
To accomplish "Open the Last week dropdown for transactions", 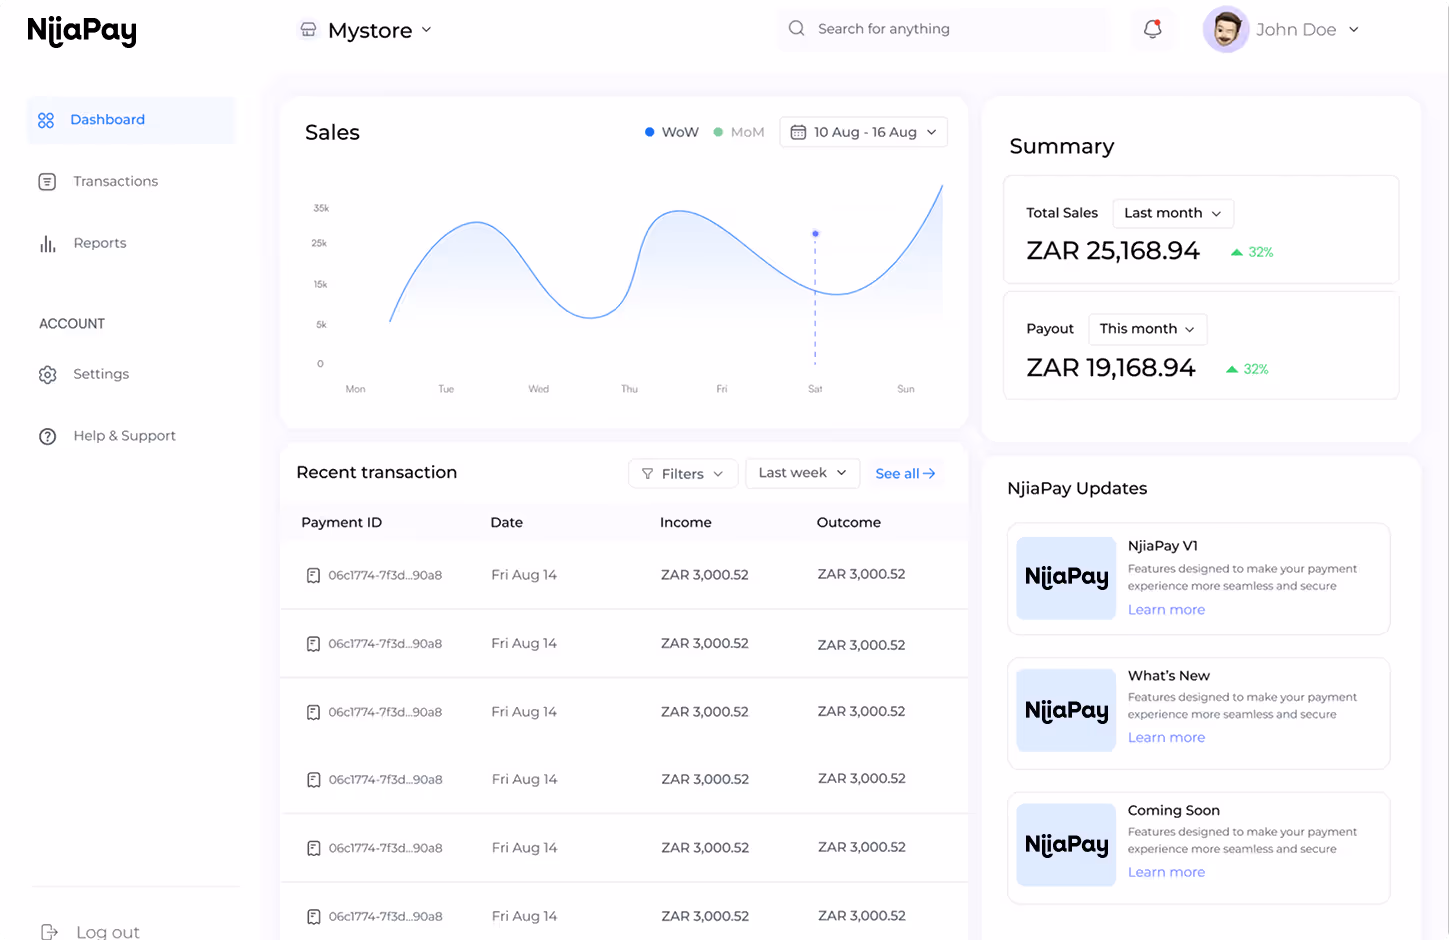I will coord(802,472).
